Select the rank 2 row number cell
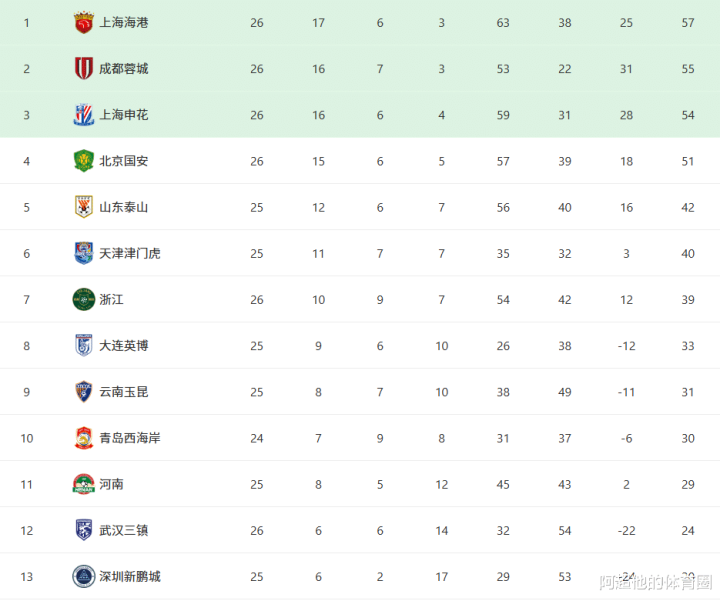 [27, 69]
